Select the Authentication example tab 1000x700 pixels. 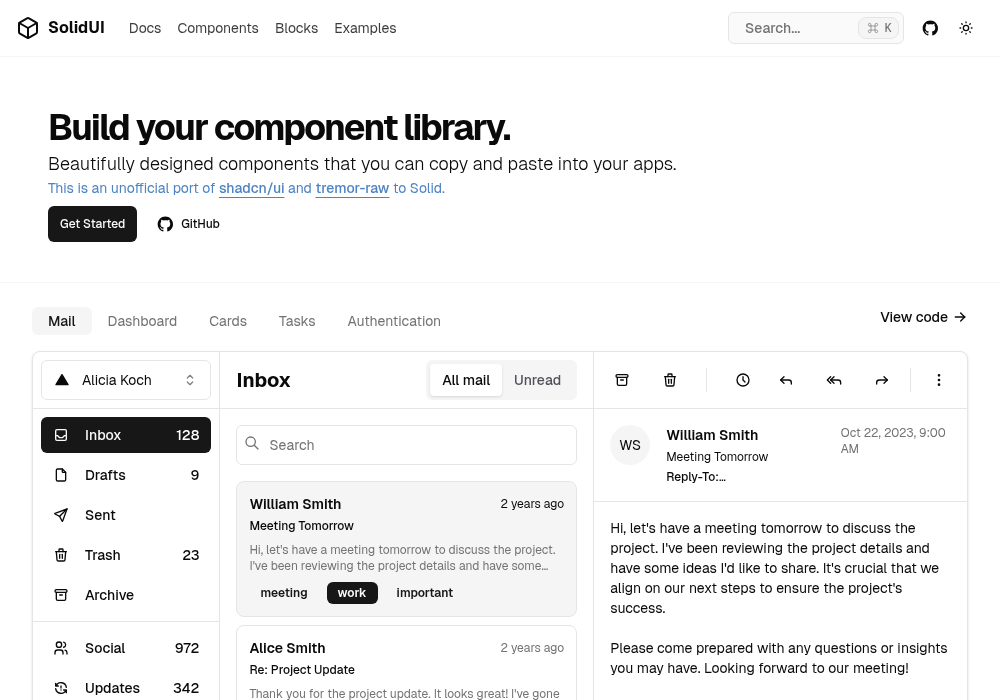coord(393,321)
